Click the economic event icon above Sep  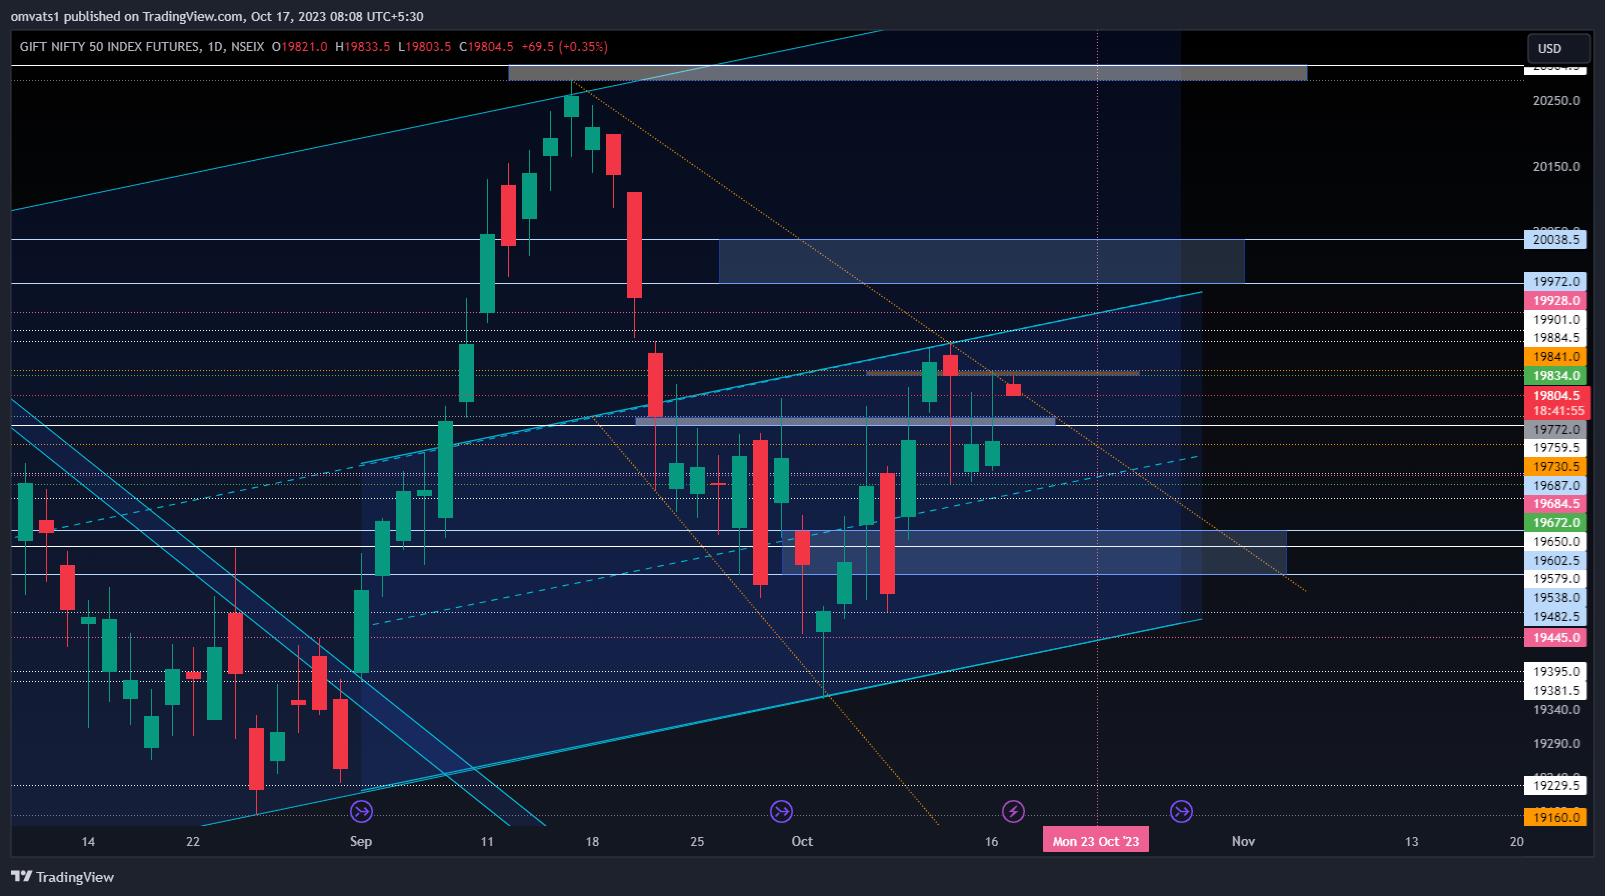click(361, 811)
